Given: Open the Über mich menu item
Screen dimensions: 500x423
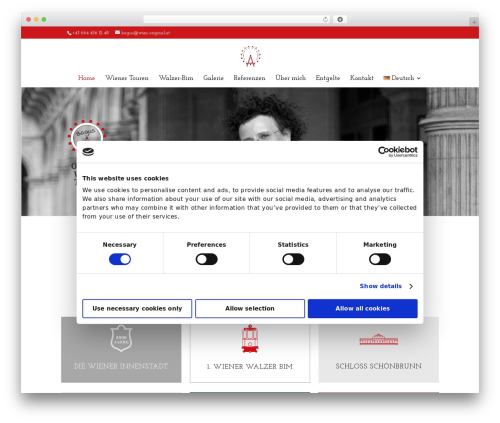Looking at the screenshot, I should [x=290, y=78].
